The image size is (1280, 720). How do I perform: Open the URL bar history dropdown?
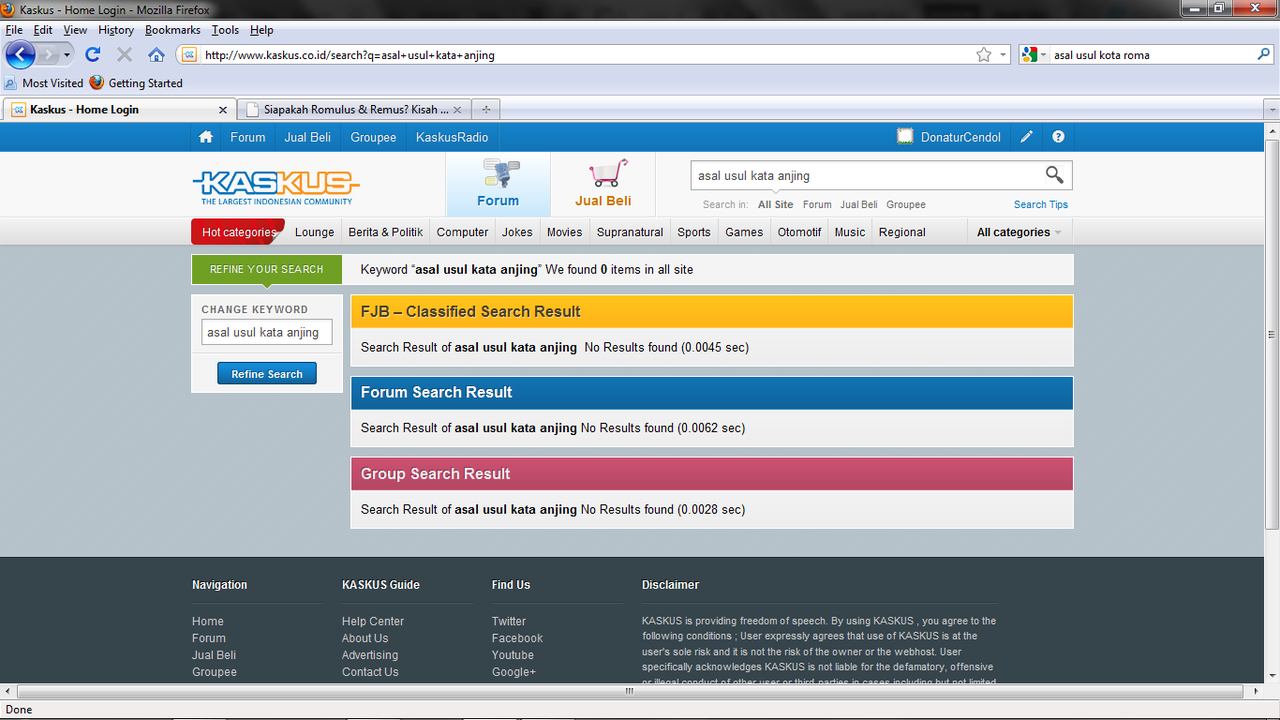1003,55
